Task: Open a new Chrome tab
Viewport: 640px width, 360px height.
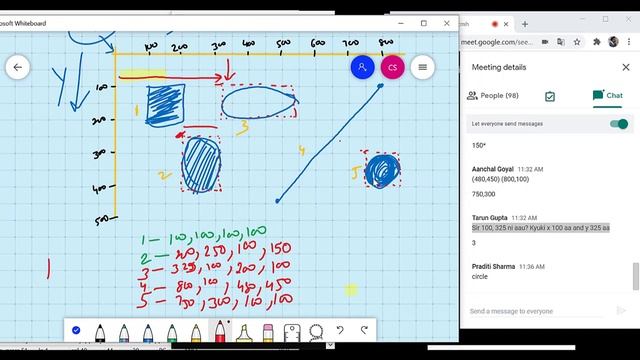Action: 524,24
